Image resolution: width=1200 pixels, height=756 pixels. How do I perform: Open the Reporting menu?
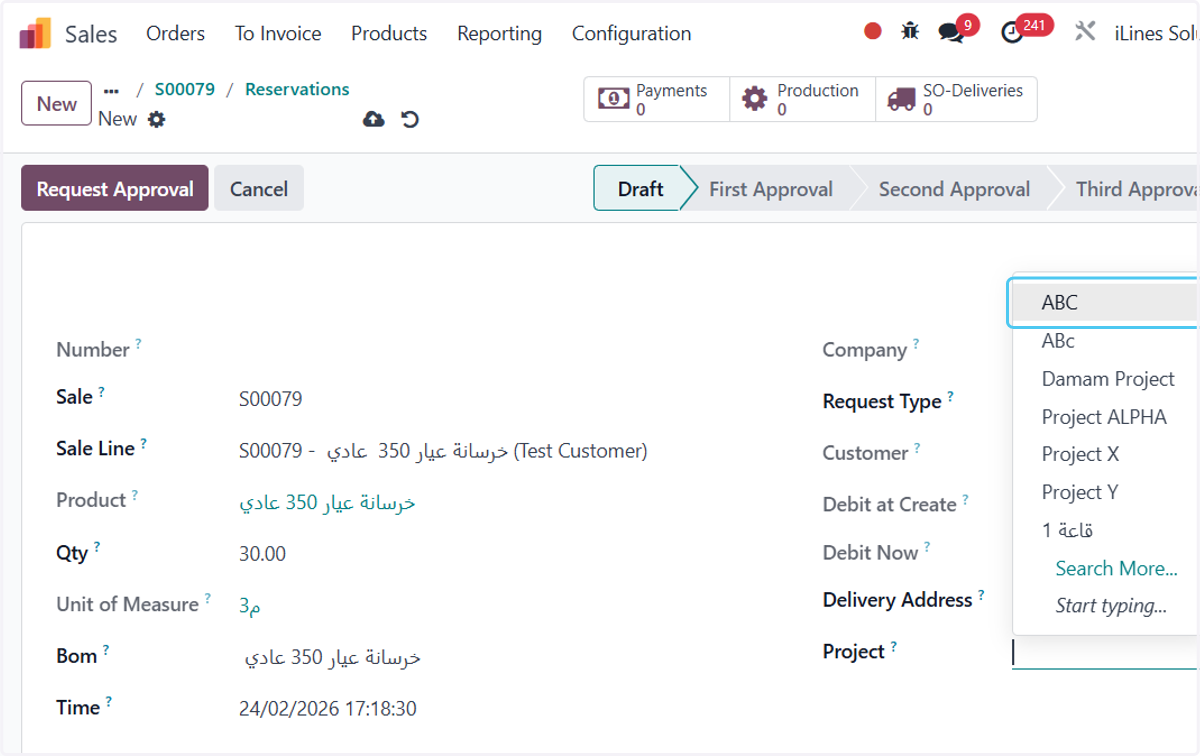click(x=499, y=33)
